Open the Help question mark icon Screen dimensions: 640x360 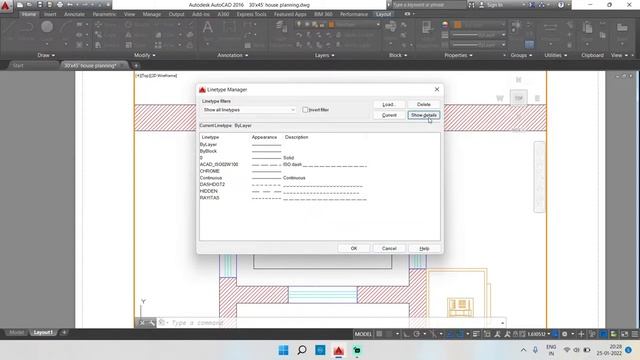pyautogui.click(x=561, y=5)
